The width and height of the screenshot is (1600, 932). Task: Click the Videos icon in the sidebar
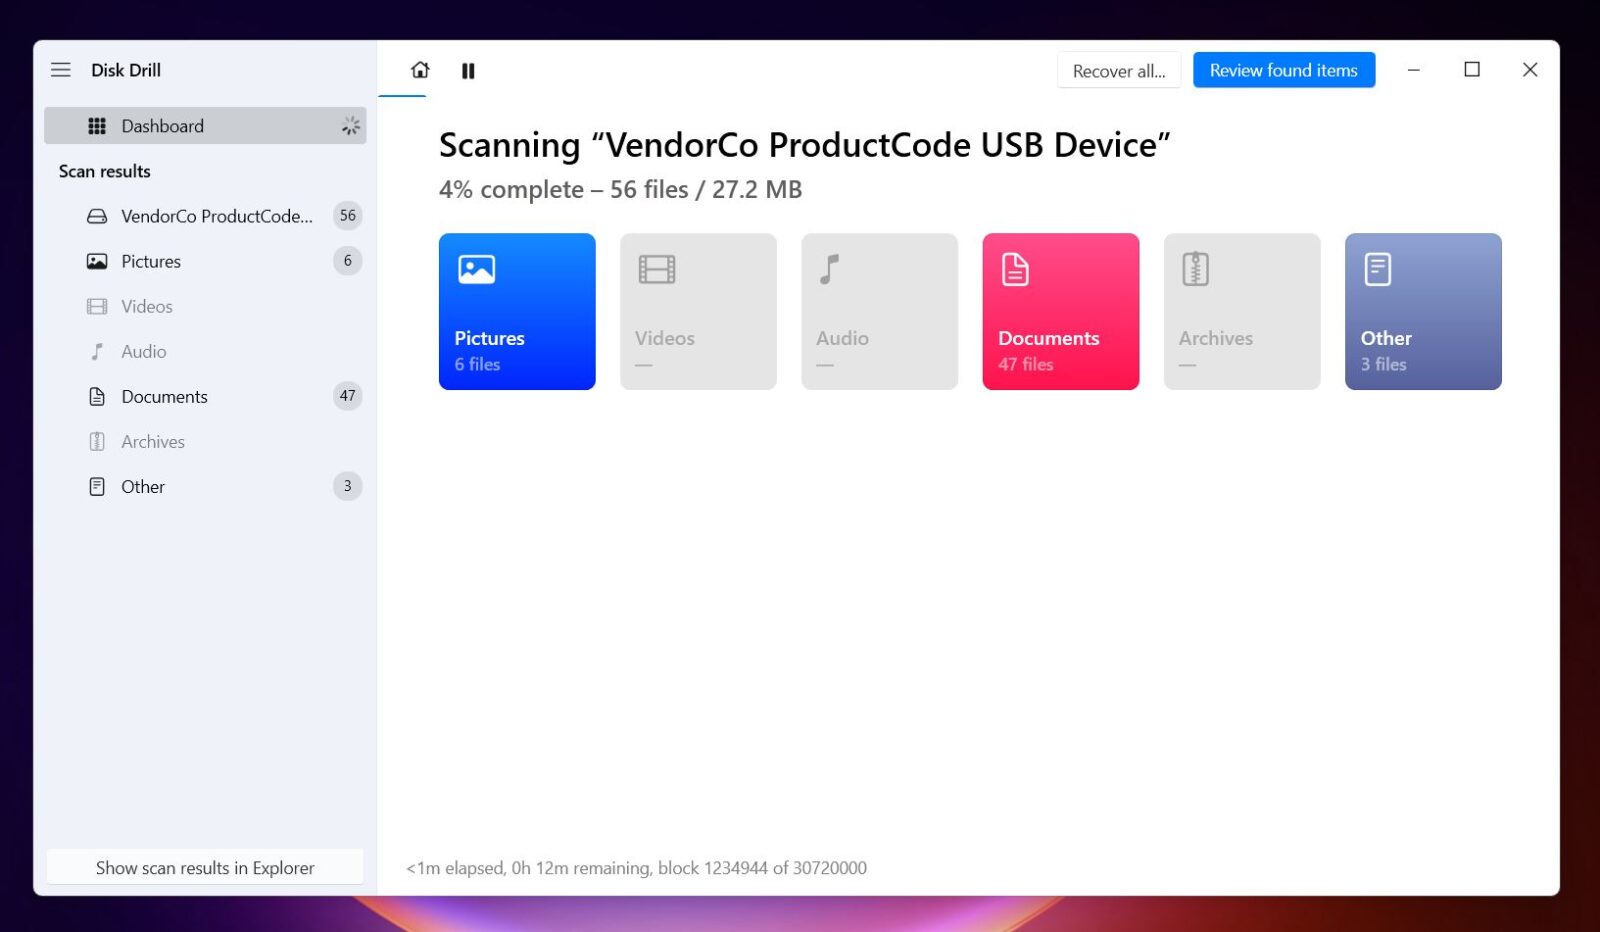point(95,306)
